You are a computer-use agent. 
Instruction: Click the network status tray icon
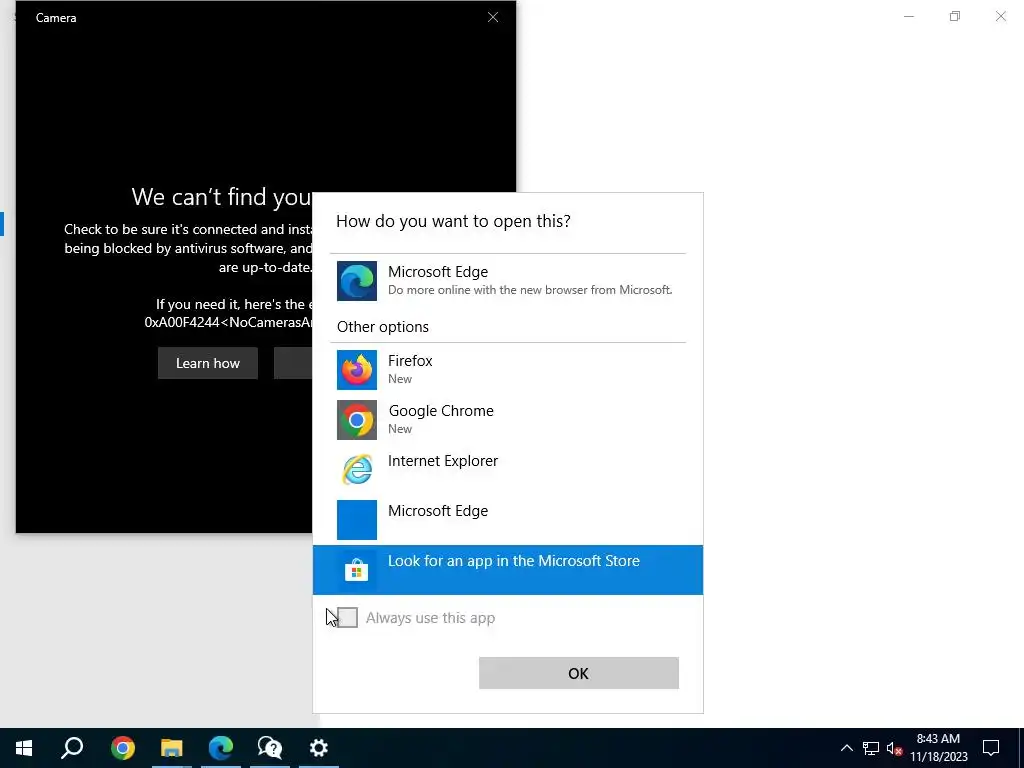click(x=871, y=748)
